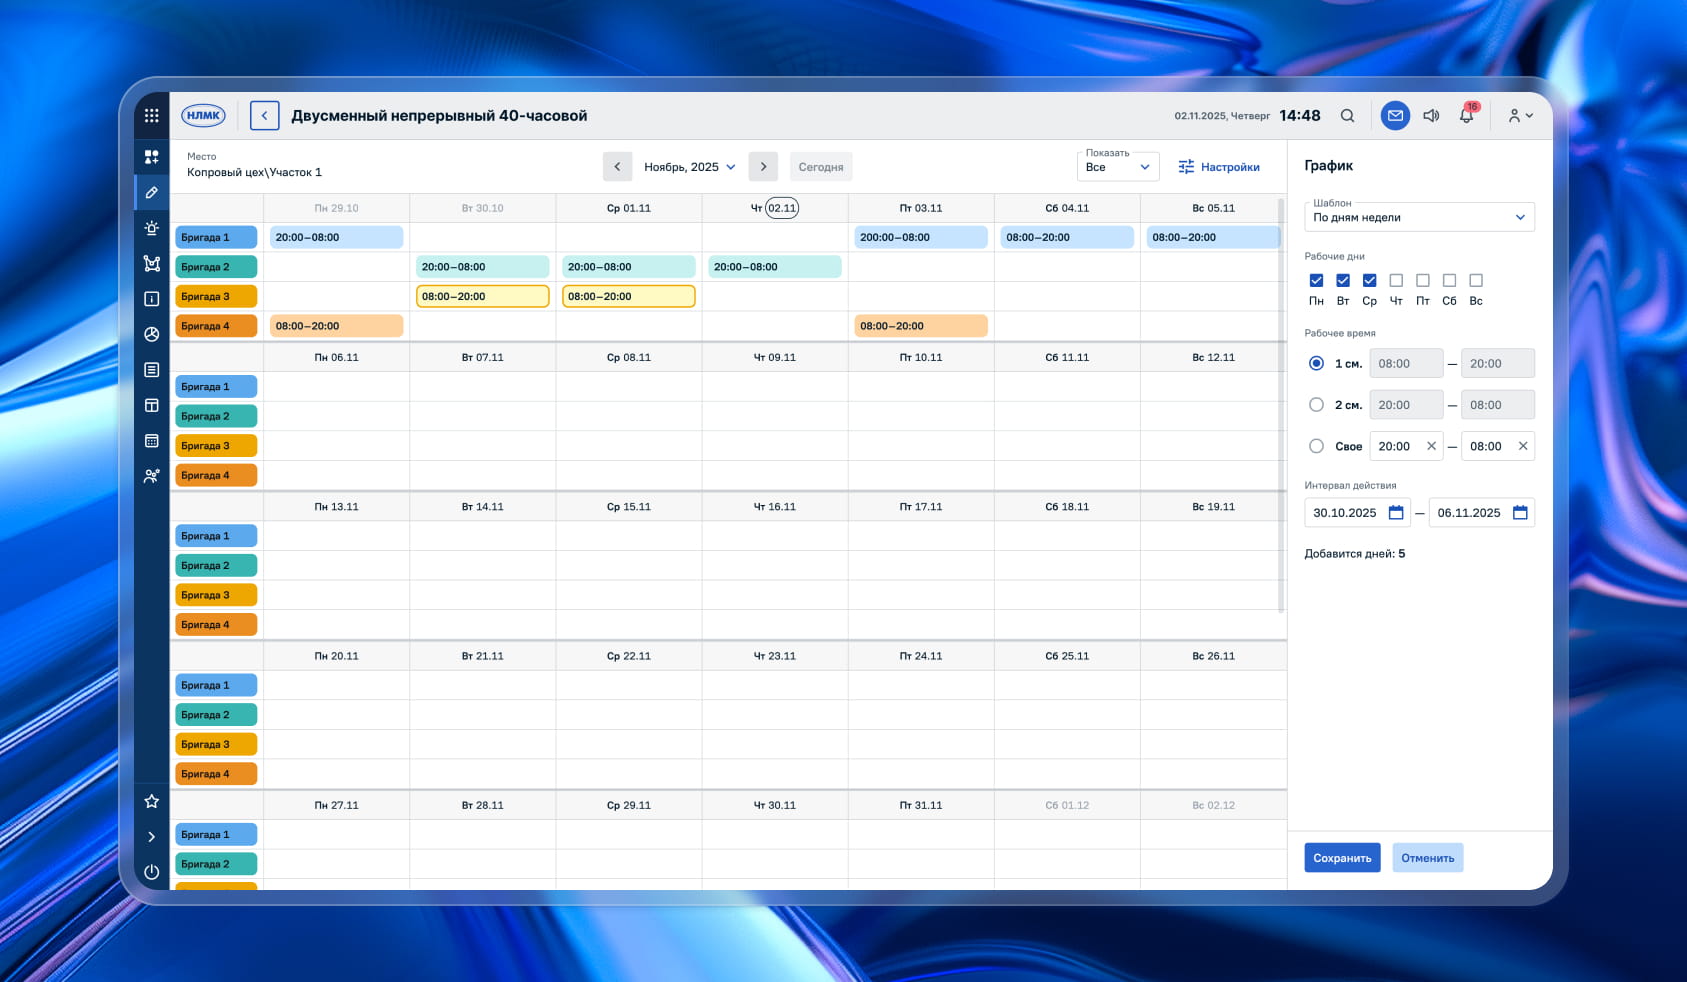1687x982 pixels.
Task: Select Бригада 4 shift on Пт 03.11
Action: click(921, 326)
